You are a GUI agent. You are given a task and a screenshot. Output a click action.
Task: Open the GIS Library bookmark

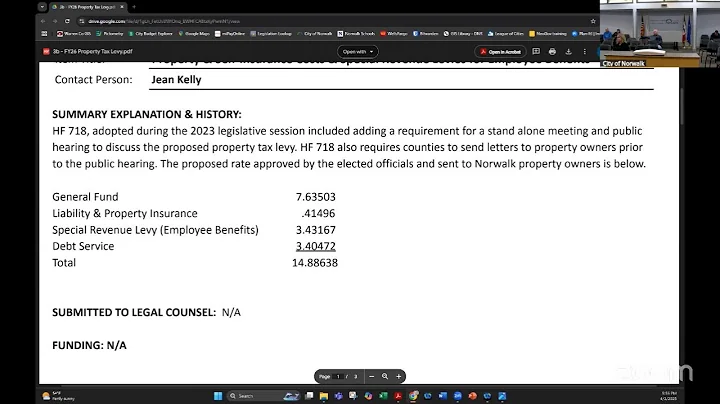(463, 34)
